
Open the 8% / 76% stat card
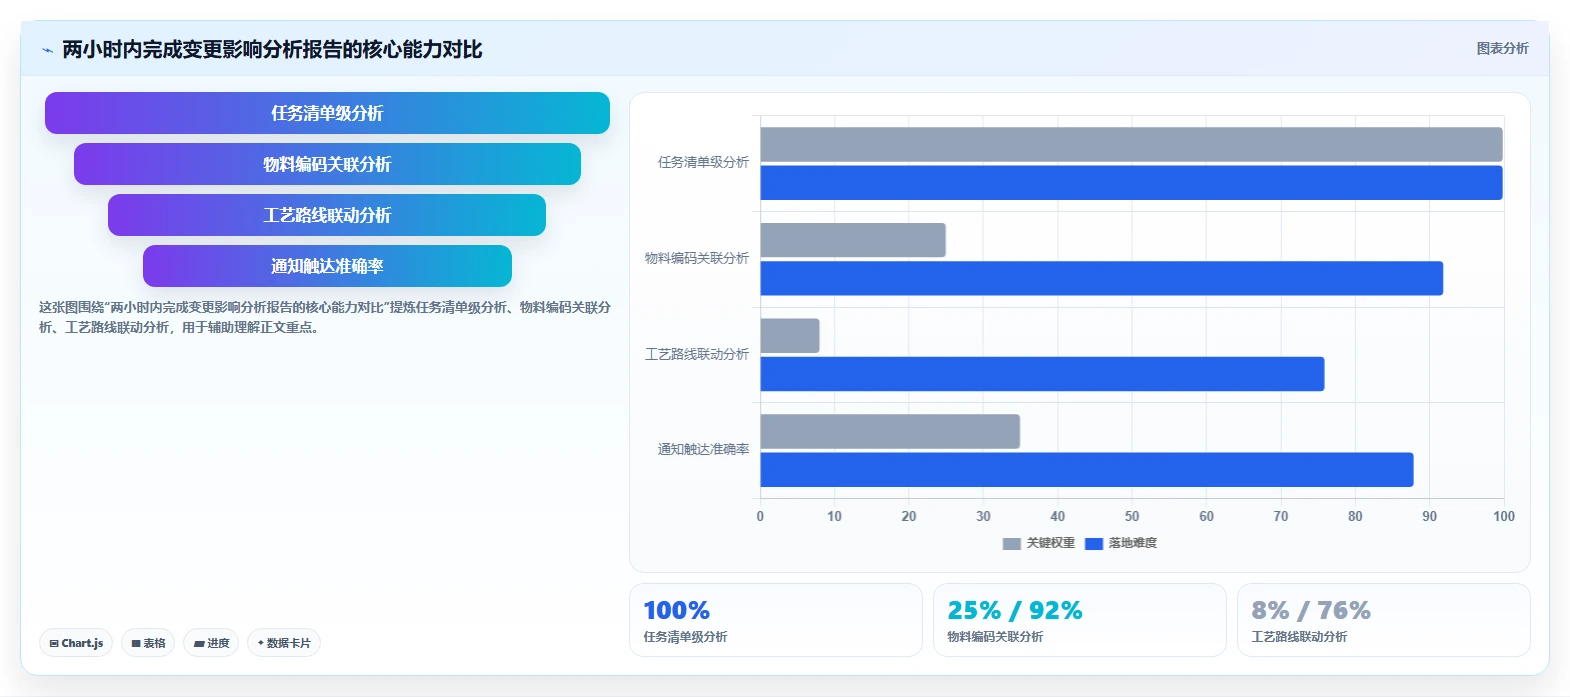[x=1384, y=620]
